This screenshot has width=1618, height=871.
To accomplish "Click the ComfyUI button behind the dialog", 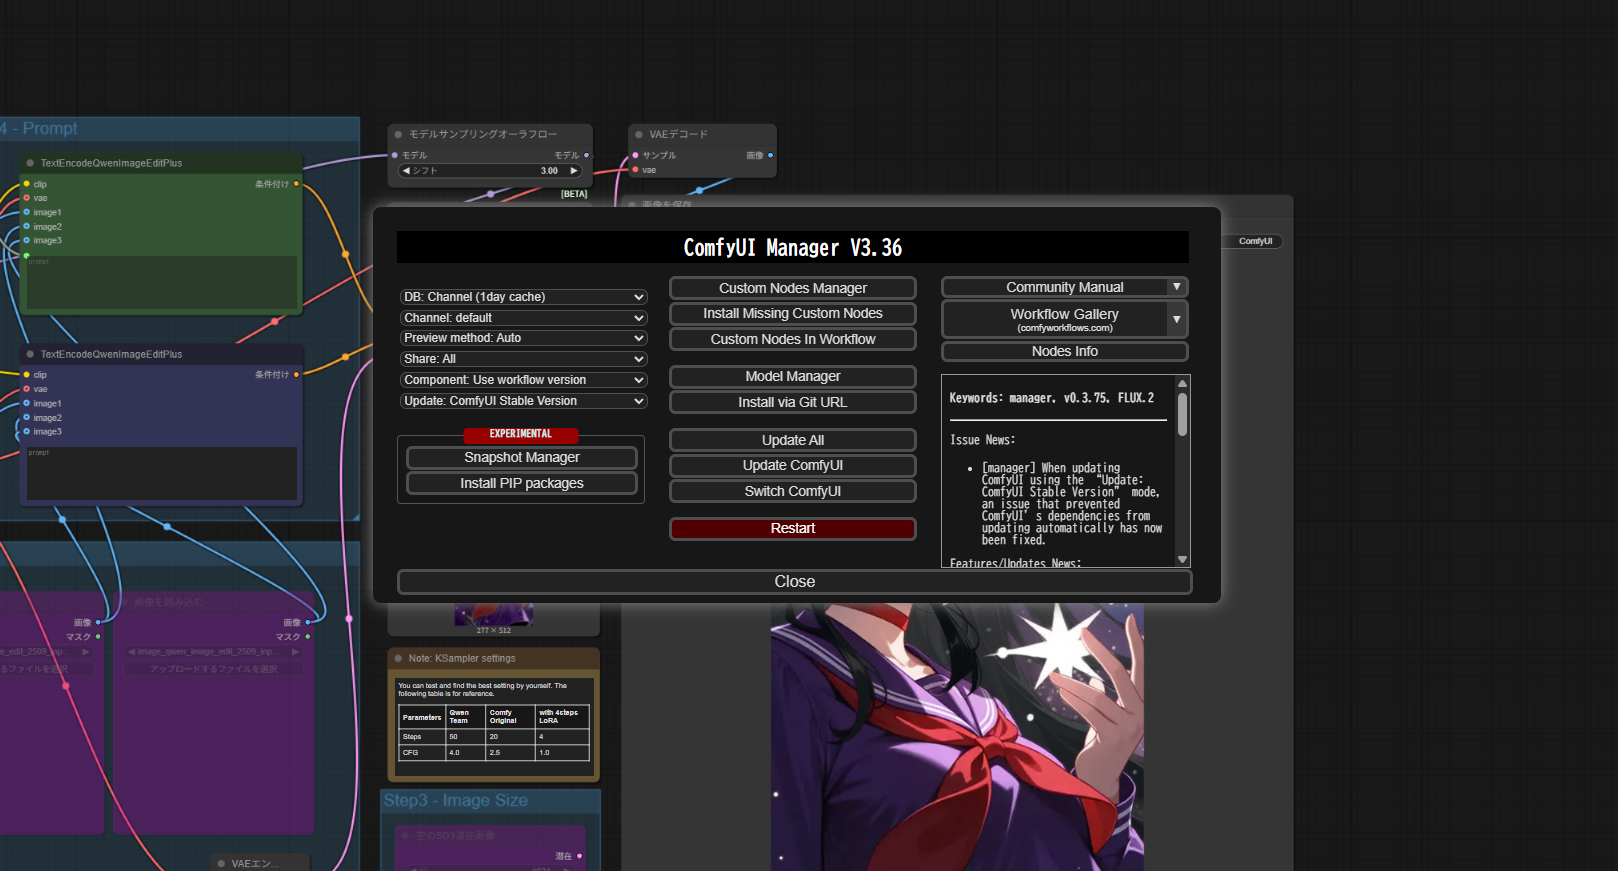I will tap(1255, 241).
